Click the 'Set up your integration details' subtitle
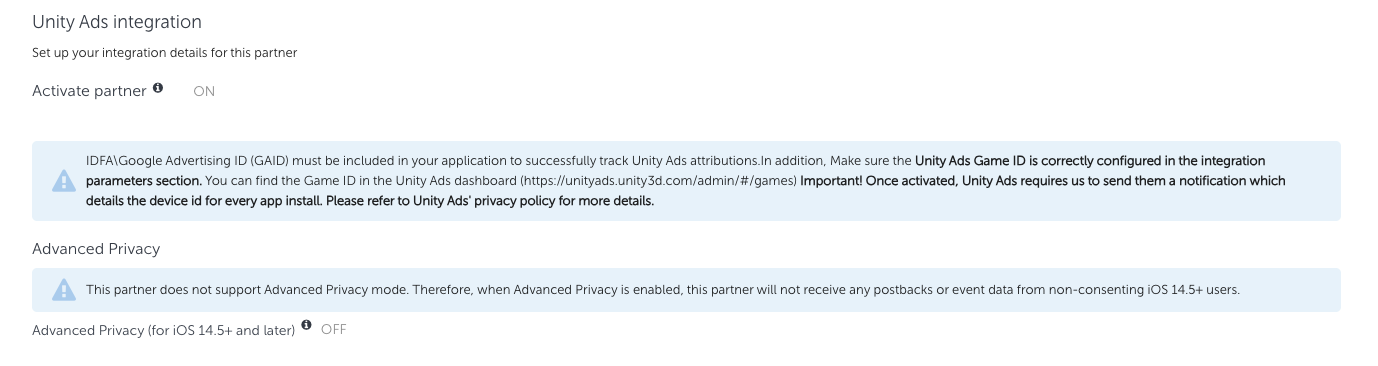The image size is (1378, 366). 164,53
